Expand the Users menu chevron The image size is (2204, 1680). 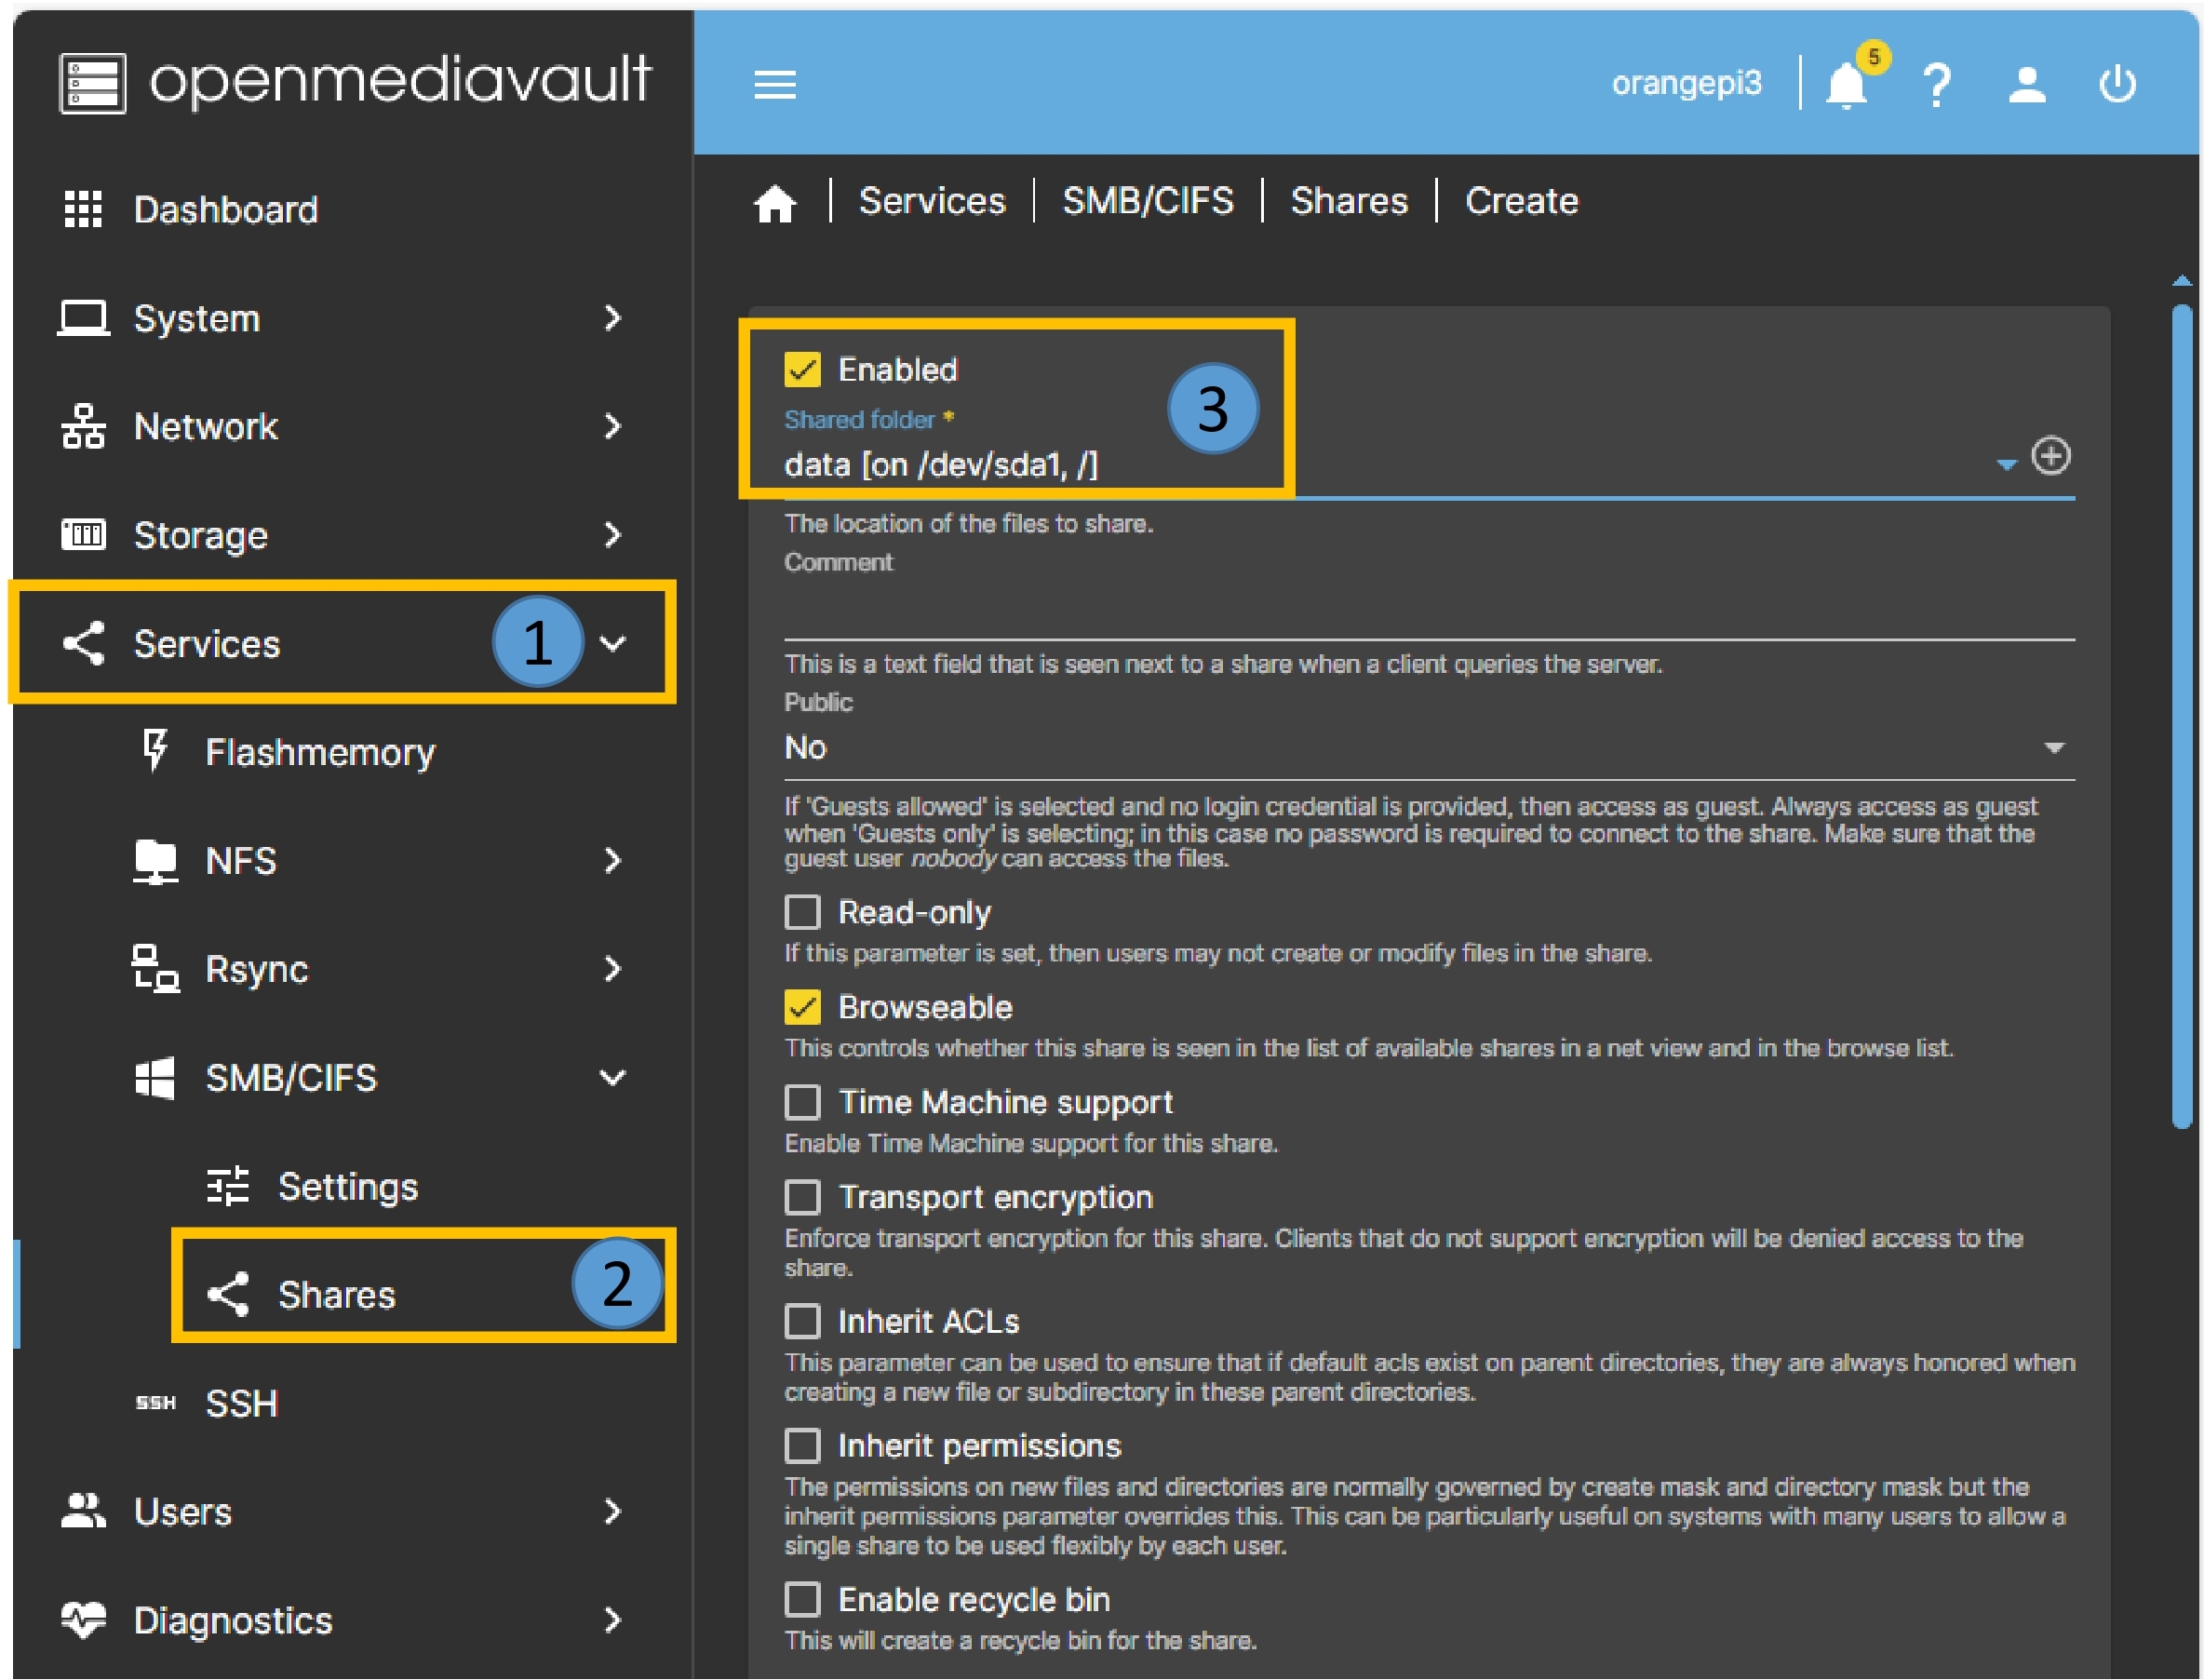(x=612, y=1512)
